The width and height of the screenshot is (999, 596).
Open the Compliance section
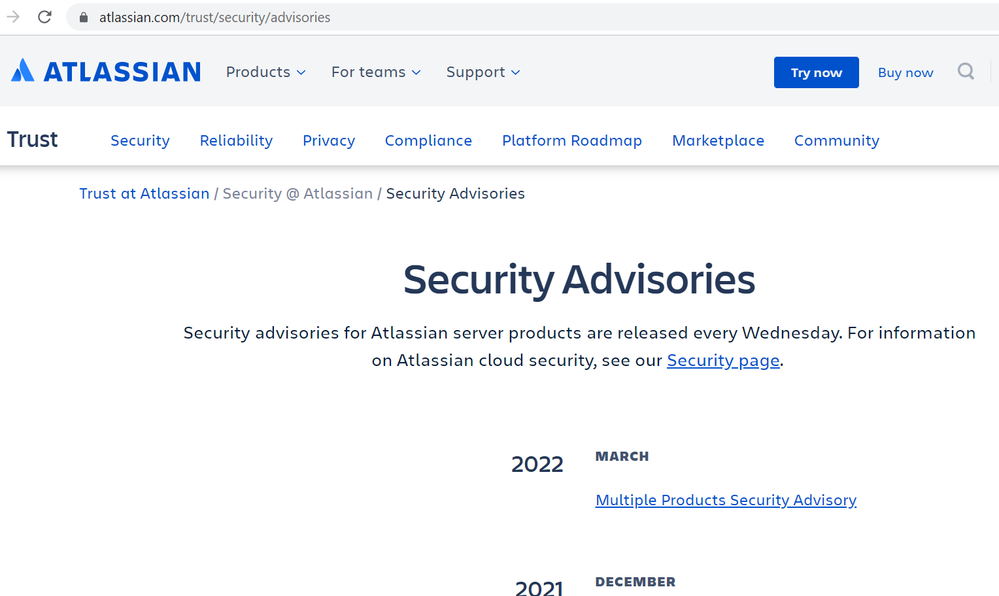point(428,140)
